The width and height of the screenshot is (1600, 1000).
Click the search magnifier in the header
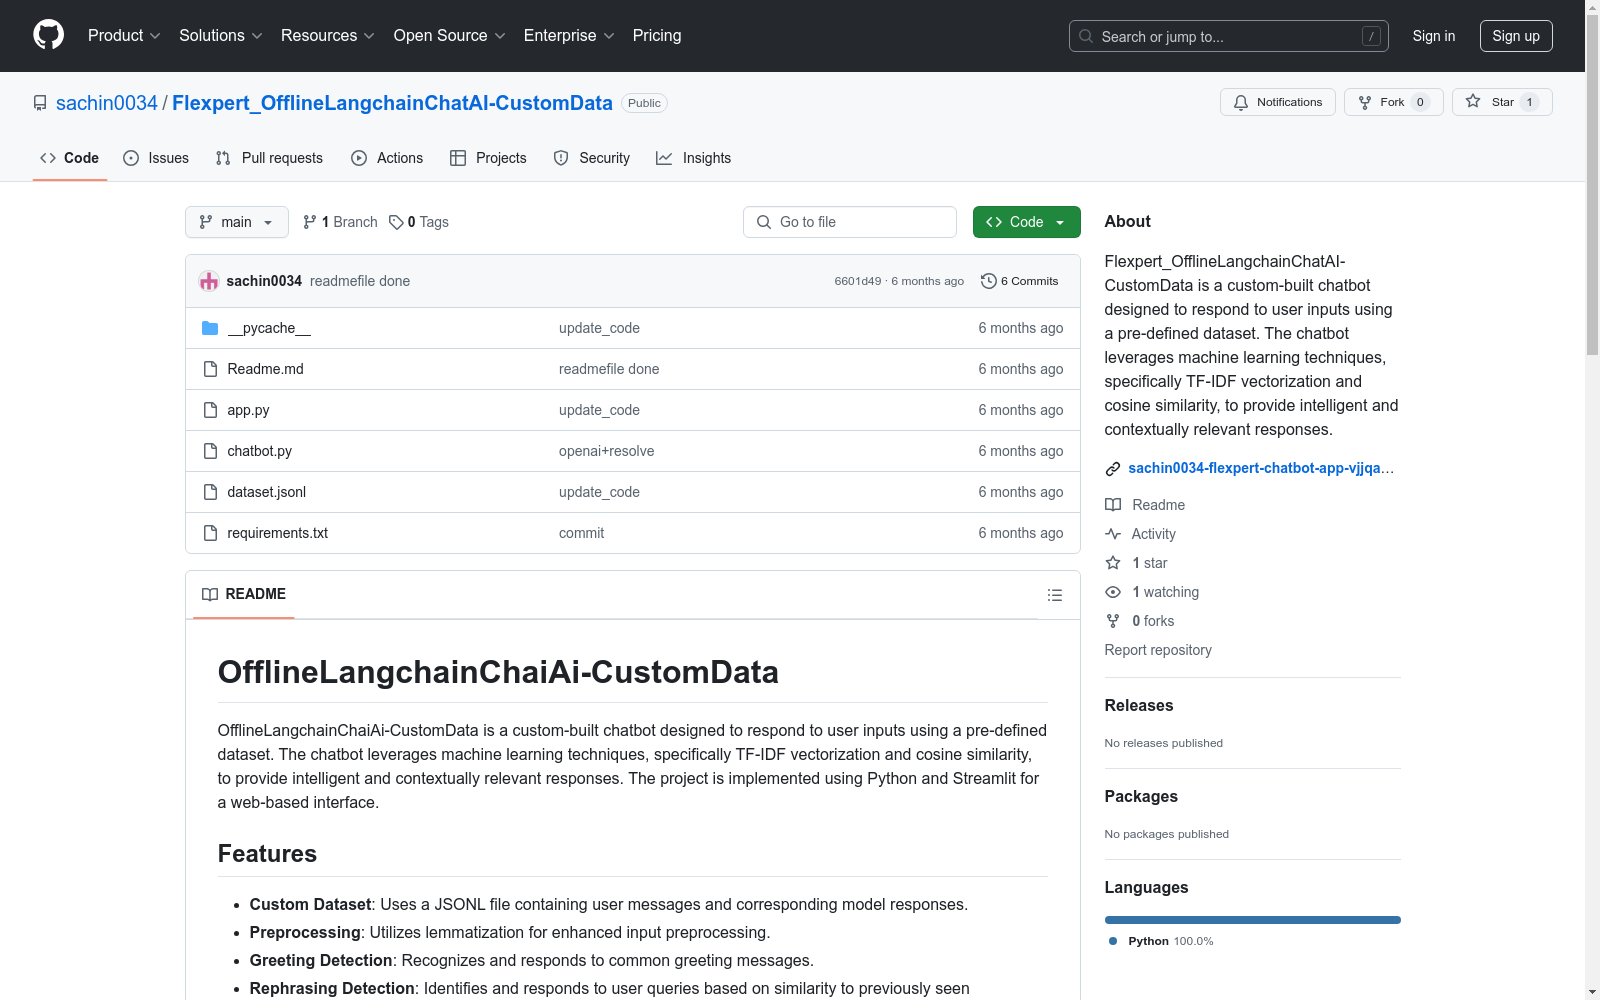(1086, 36)
